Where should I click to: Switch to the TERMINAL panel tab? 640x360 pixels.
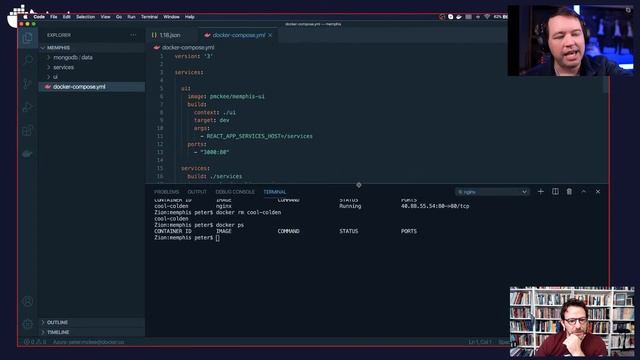pos(275,192)
